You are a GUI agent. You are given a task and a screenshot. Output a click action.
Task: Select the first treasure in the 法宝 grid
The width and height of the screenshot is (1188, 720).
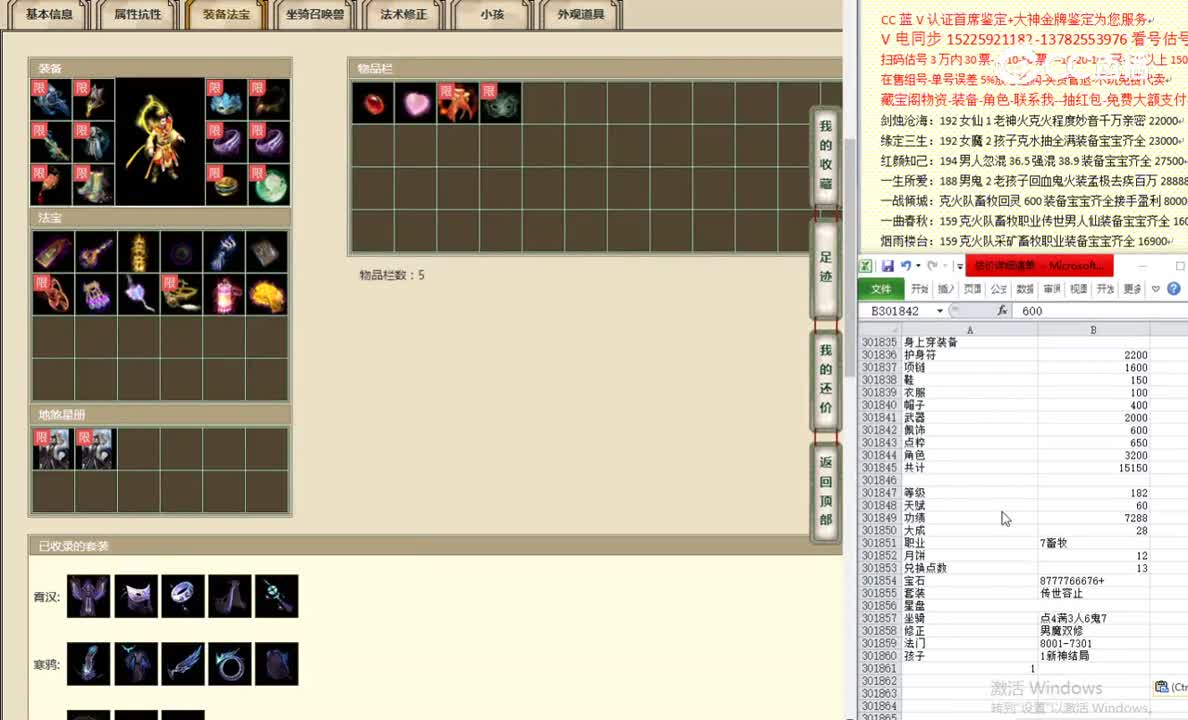click(52, 251)
